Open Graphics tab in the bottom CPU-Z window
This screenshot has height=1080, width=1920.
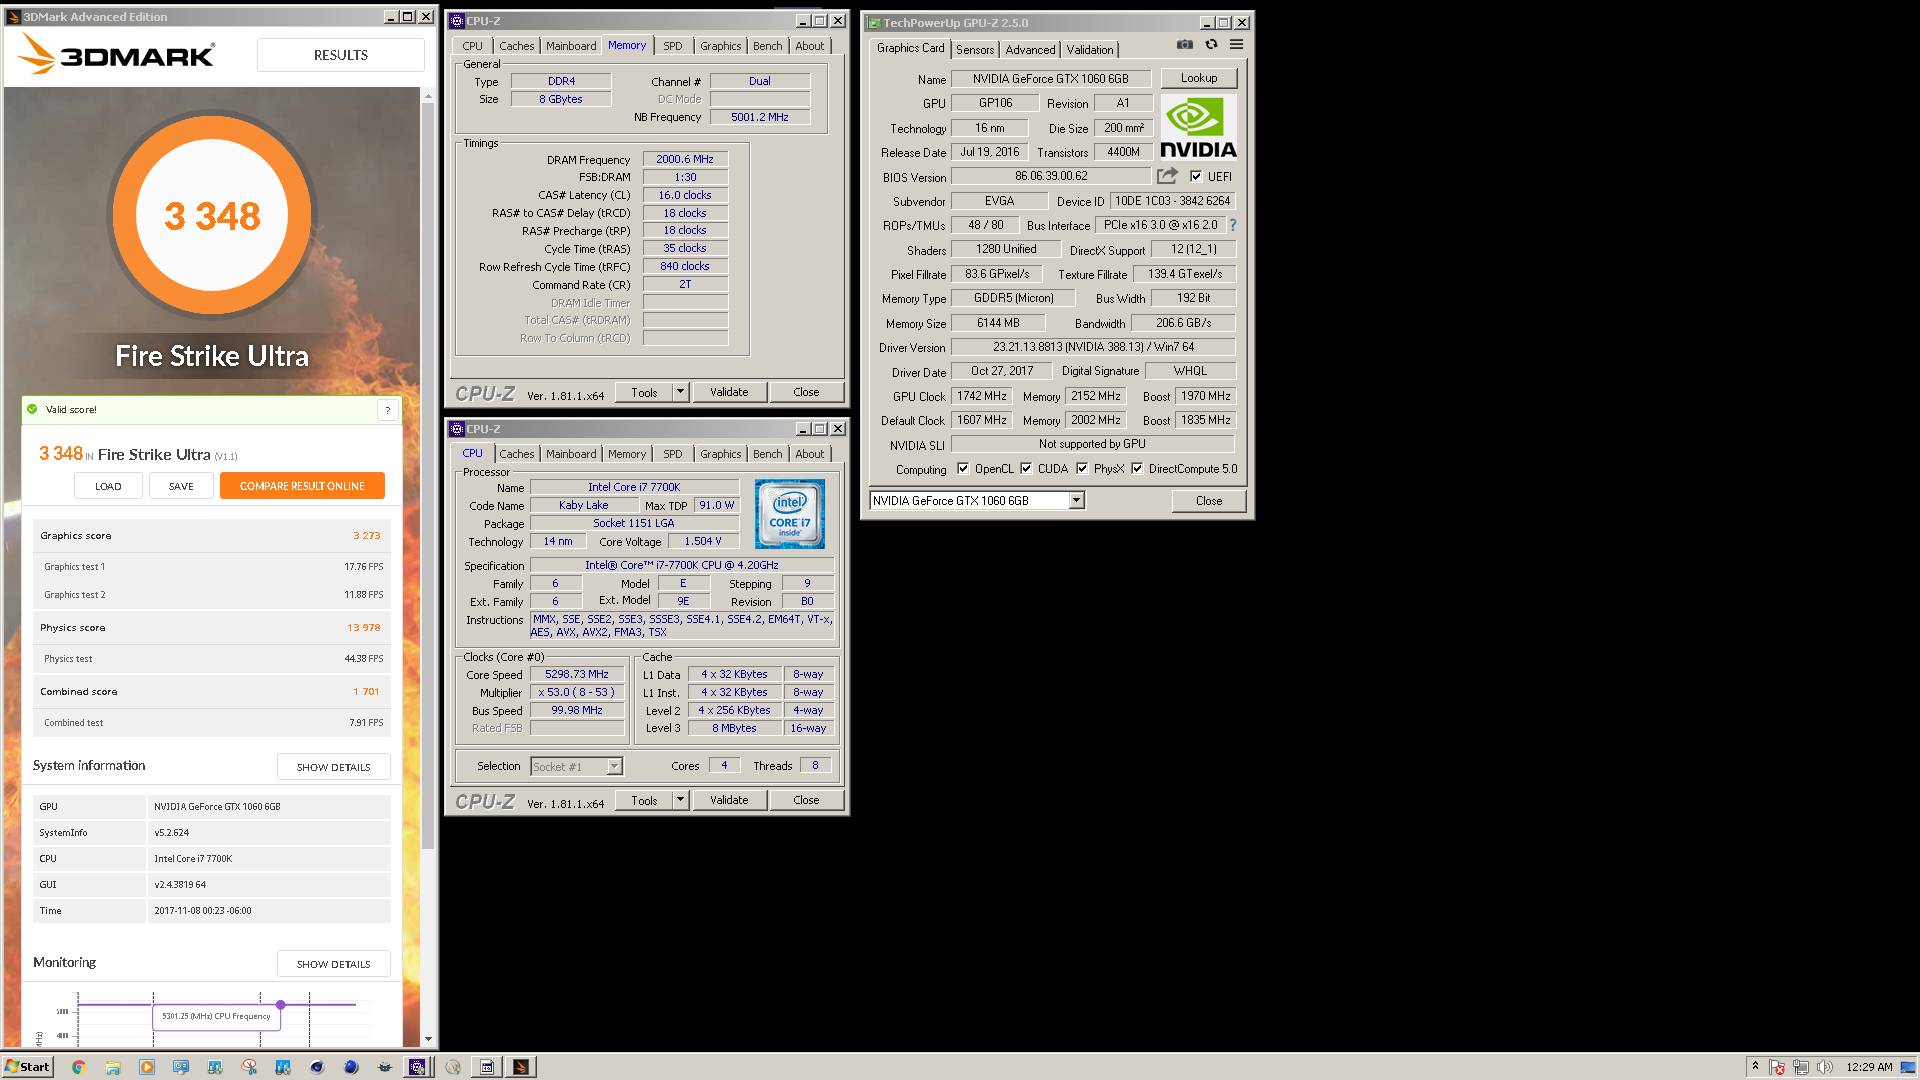[x=721, y=454]
